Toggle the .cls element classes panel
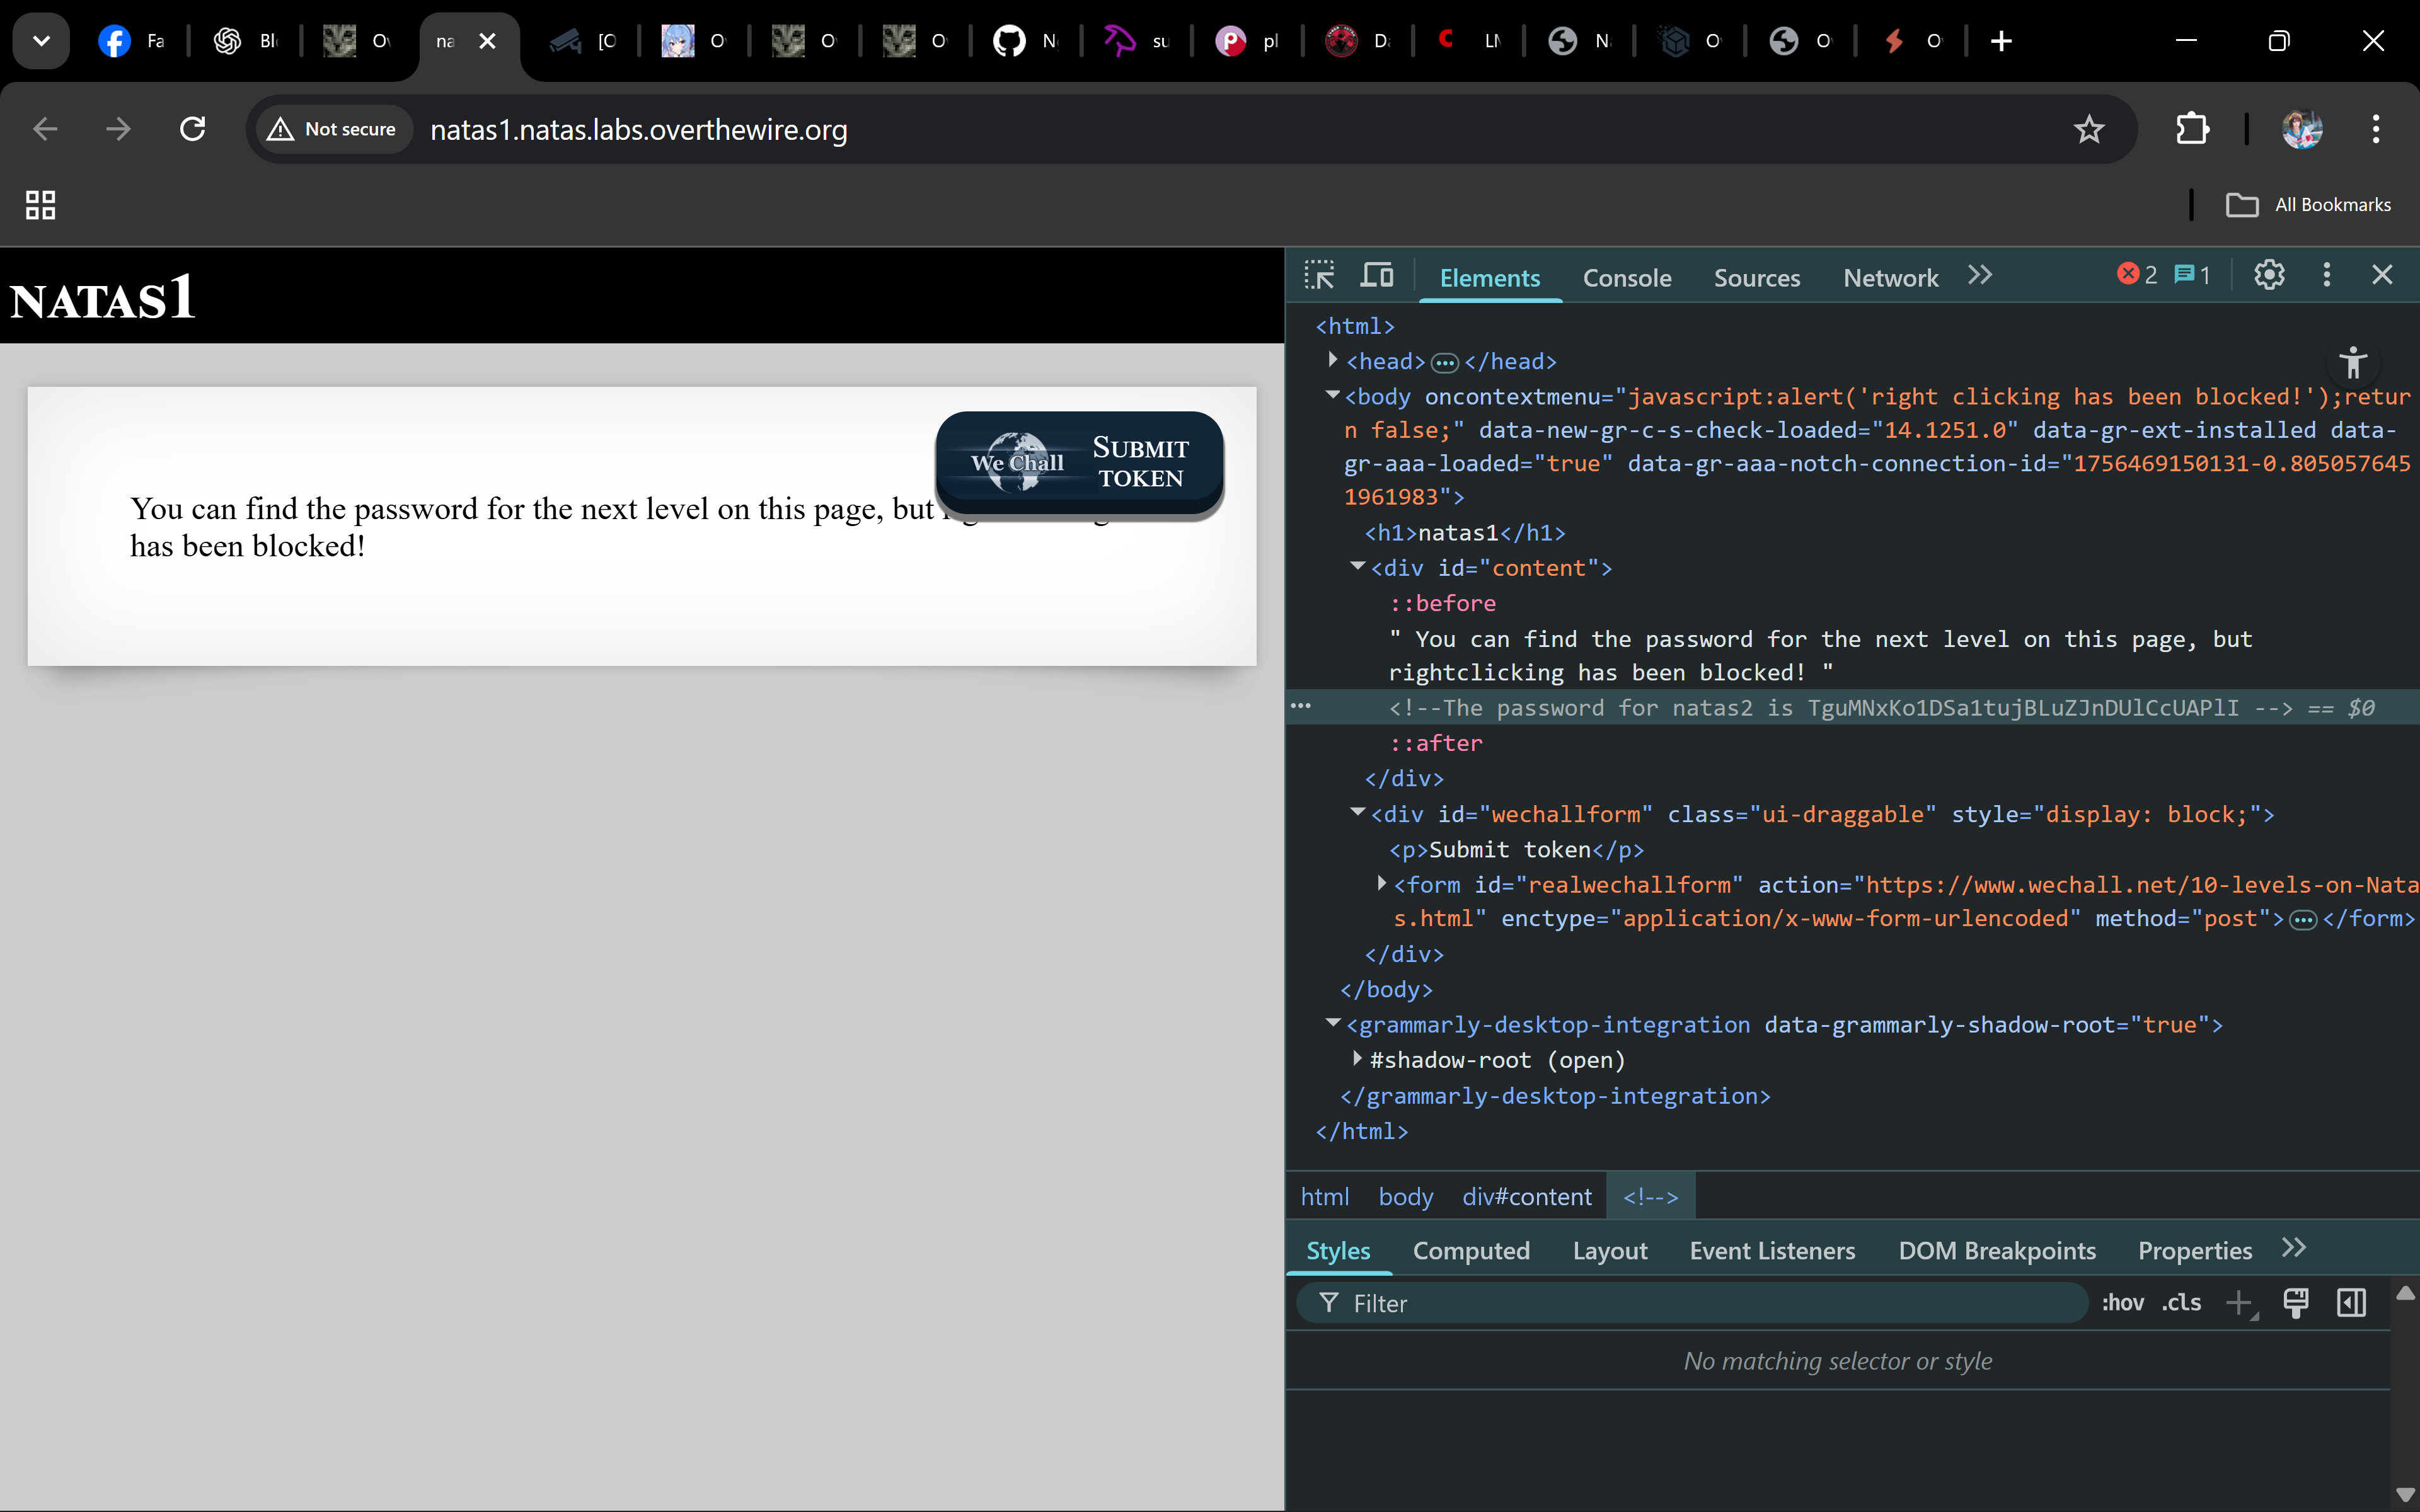Viewport: 2420px width, 1512px height. [2181, 1302]
